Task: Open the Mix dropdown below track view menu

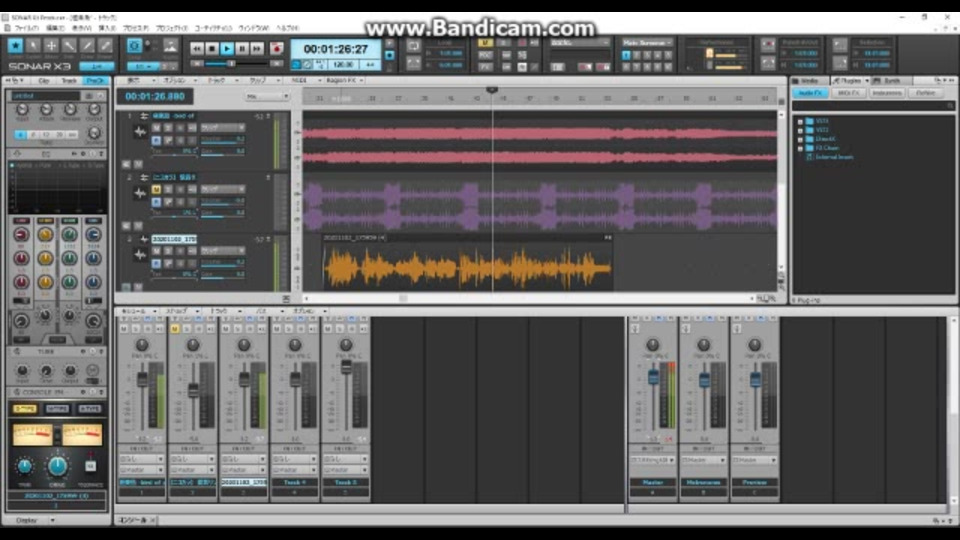Action: click(267, 96)
